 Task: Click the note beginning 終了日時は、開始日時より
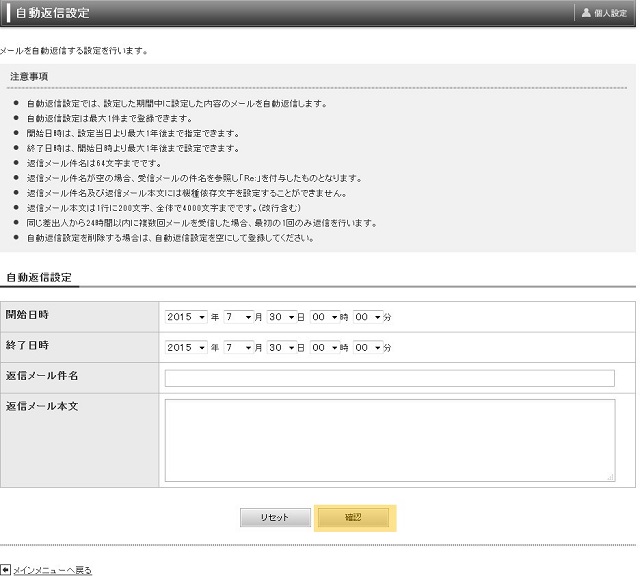133,148
